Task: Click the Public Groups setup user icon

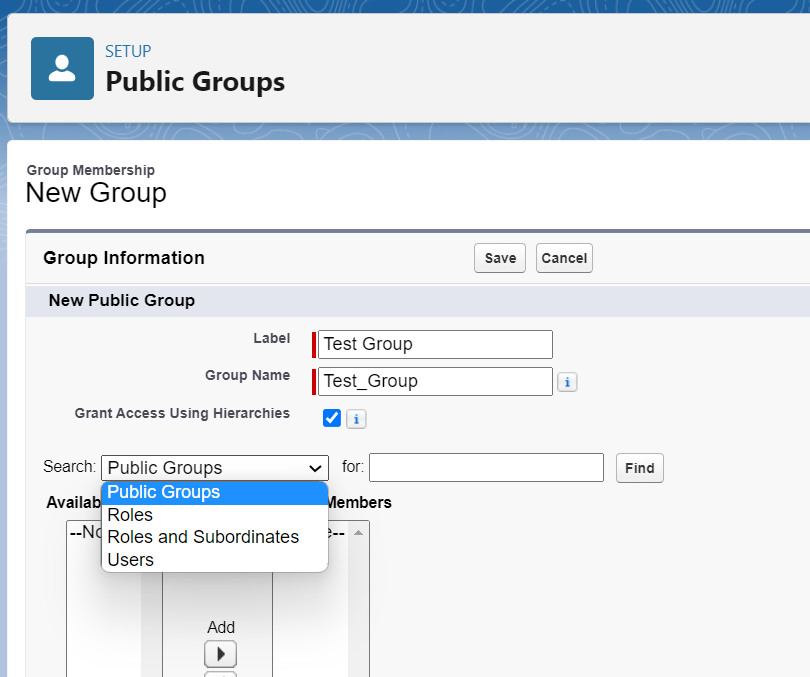Action: tap(63, 68)
